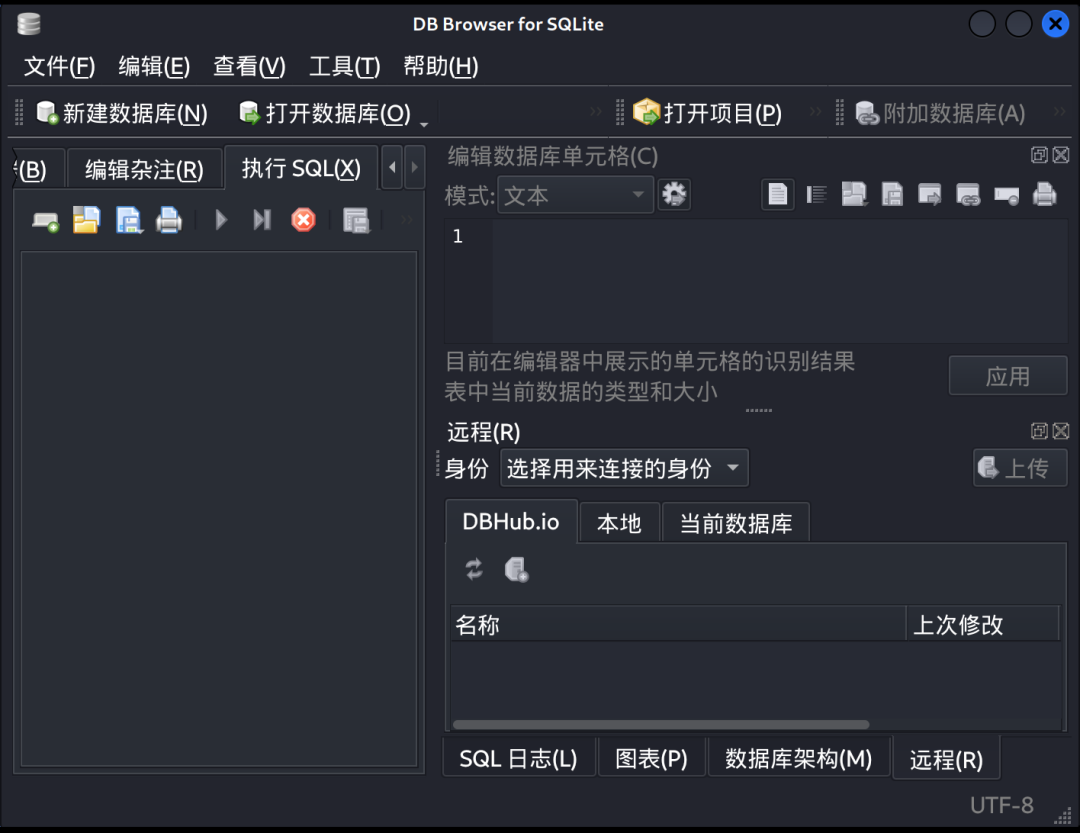Click the open link icon in cell editor
1080x833 pixels.
pyautogui.click(x=968, y=195)
